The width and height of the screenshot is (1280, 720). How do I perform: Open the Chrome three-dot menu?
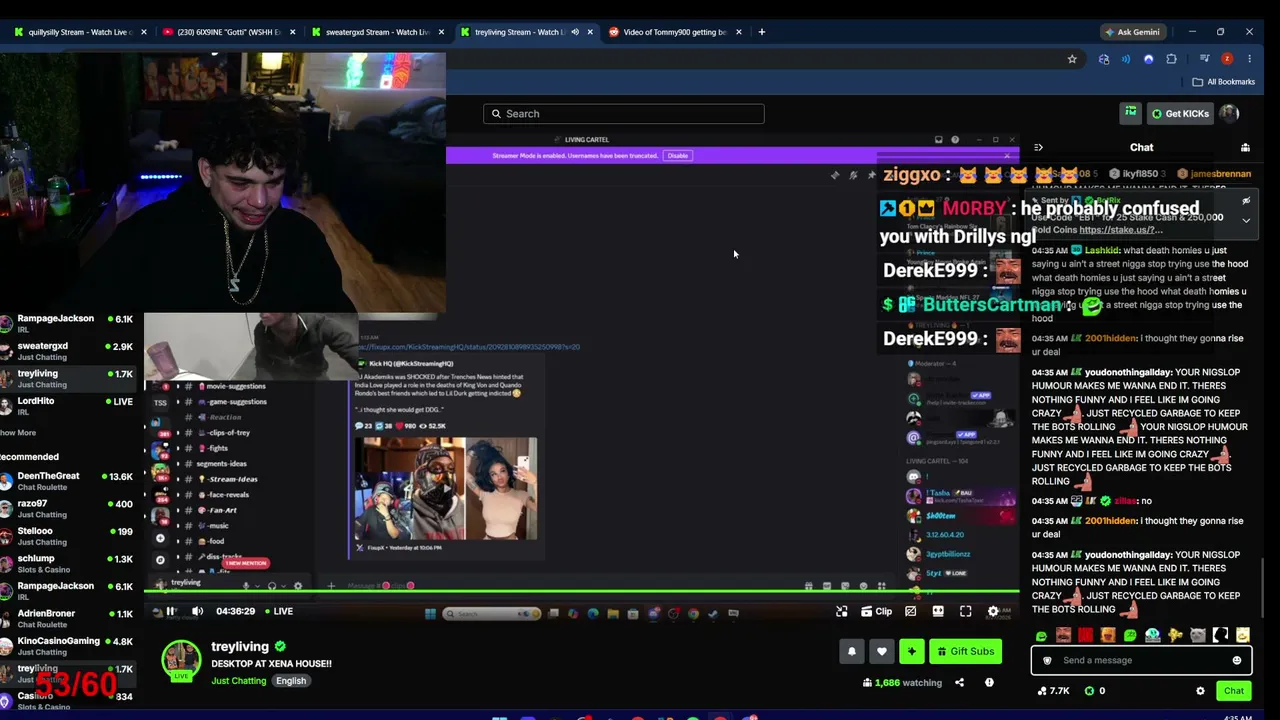1249,59
